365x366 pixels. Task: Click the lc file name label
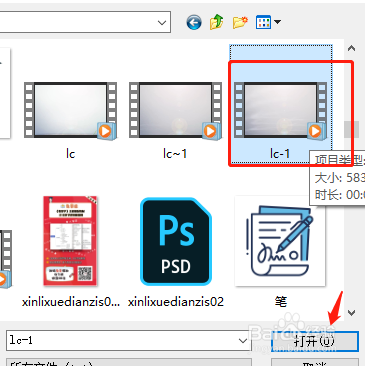tap(70, 154)
